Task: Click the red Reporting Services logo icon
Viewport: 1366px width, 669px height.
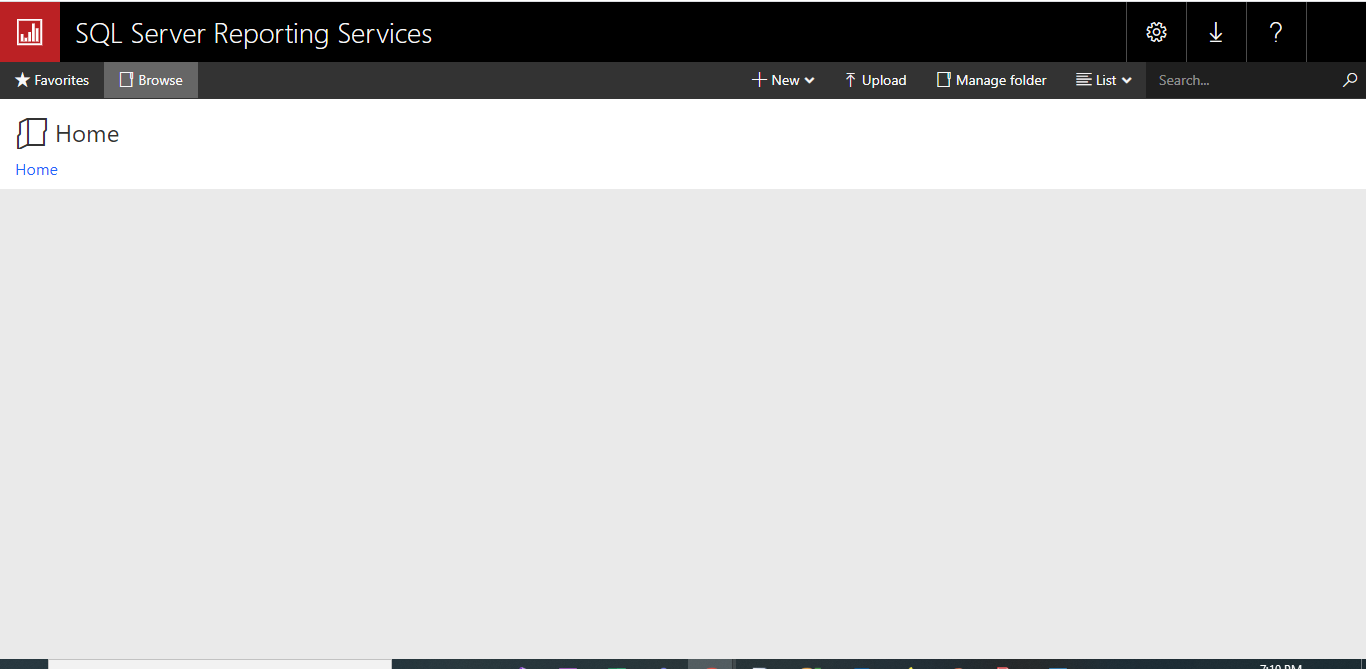Action: (30, 32)
